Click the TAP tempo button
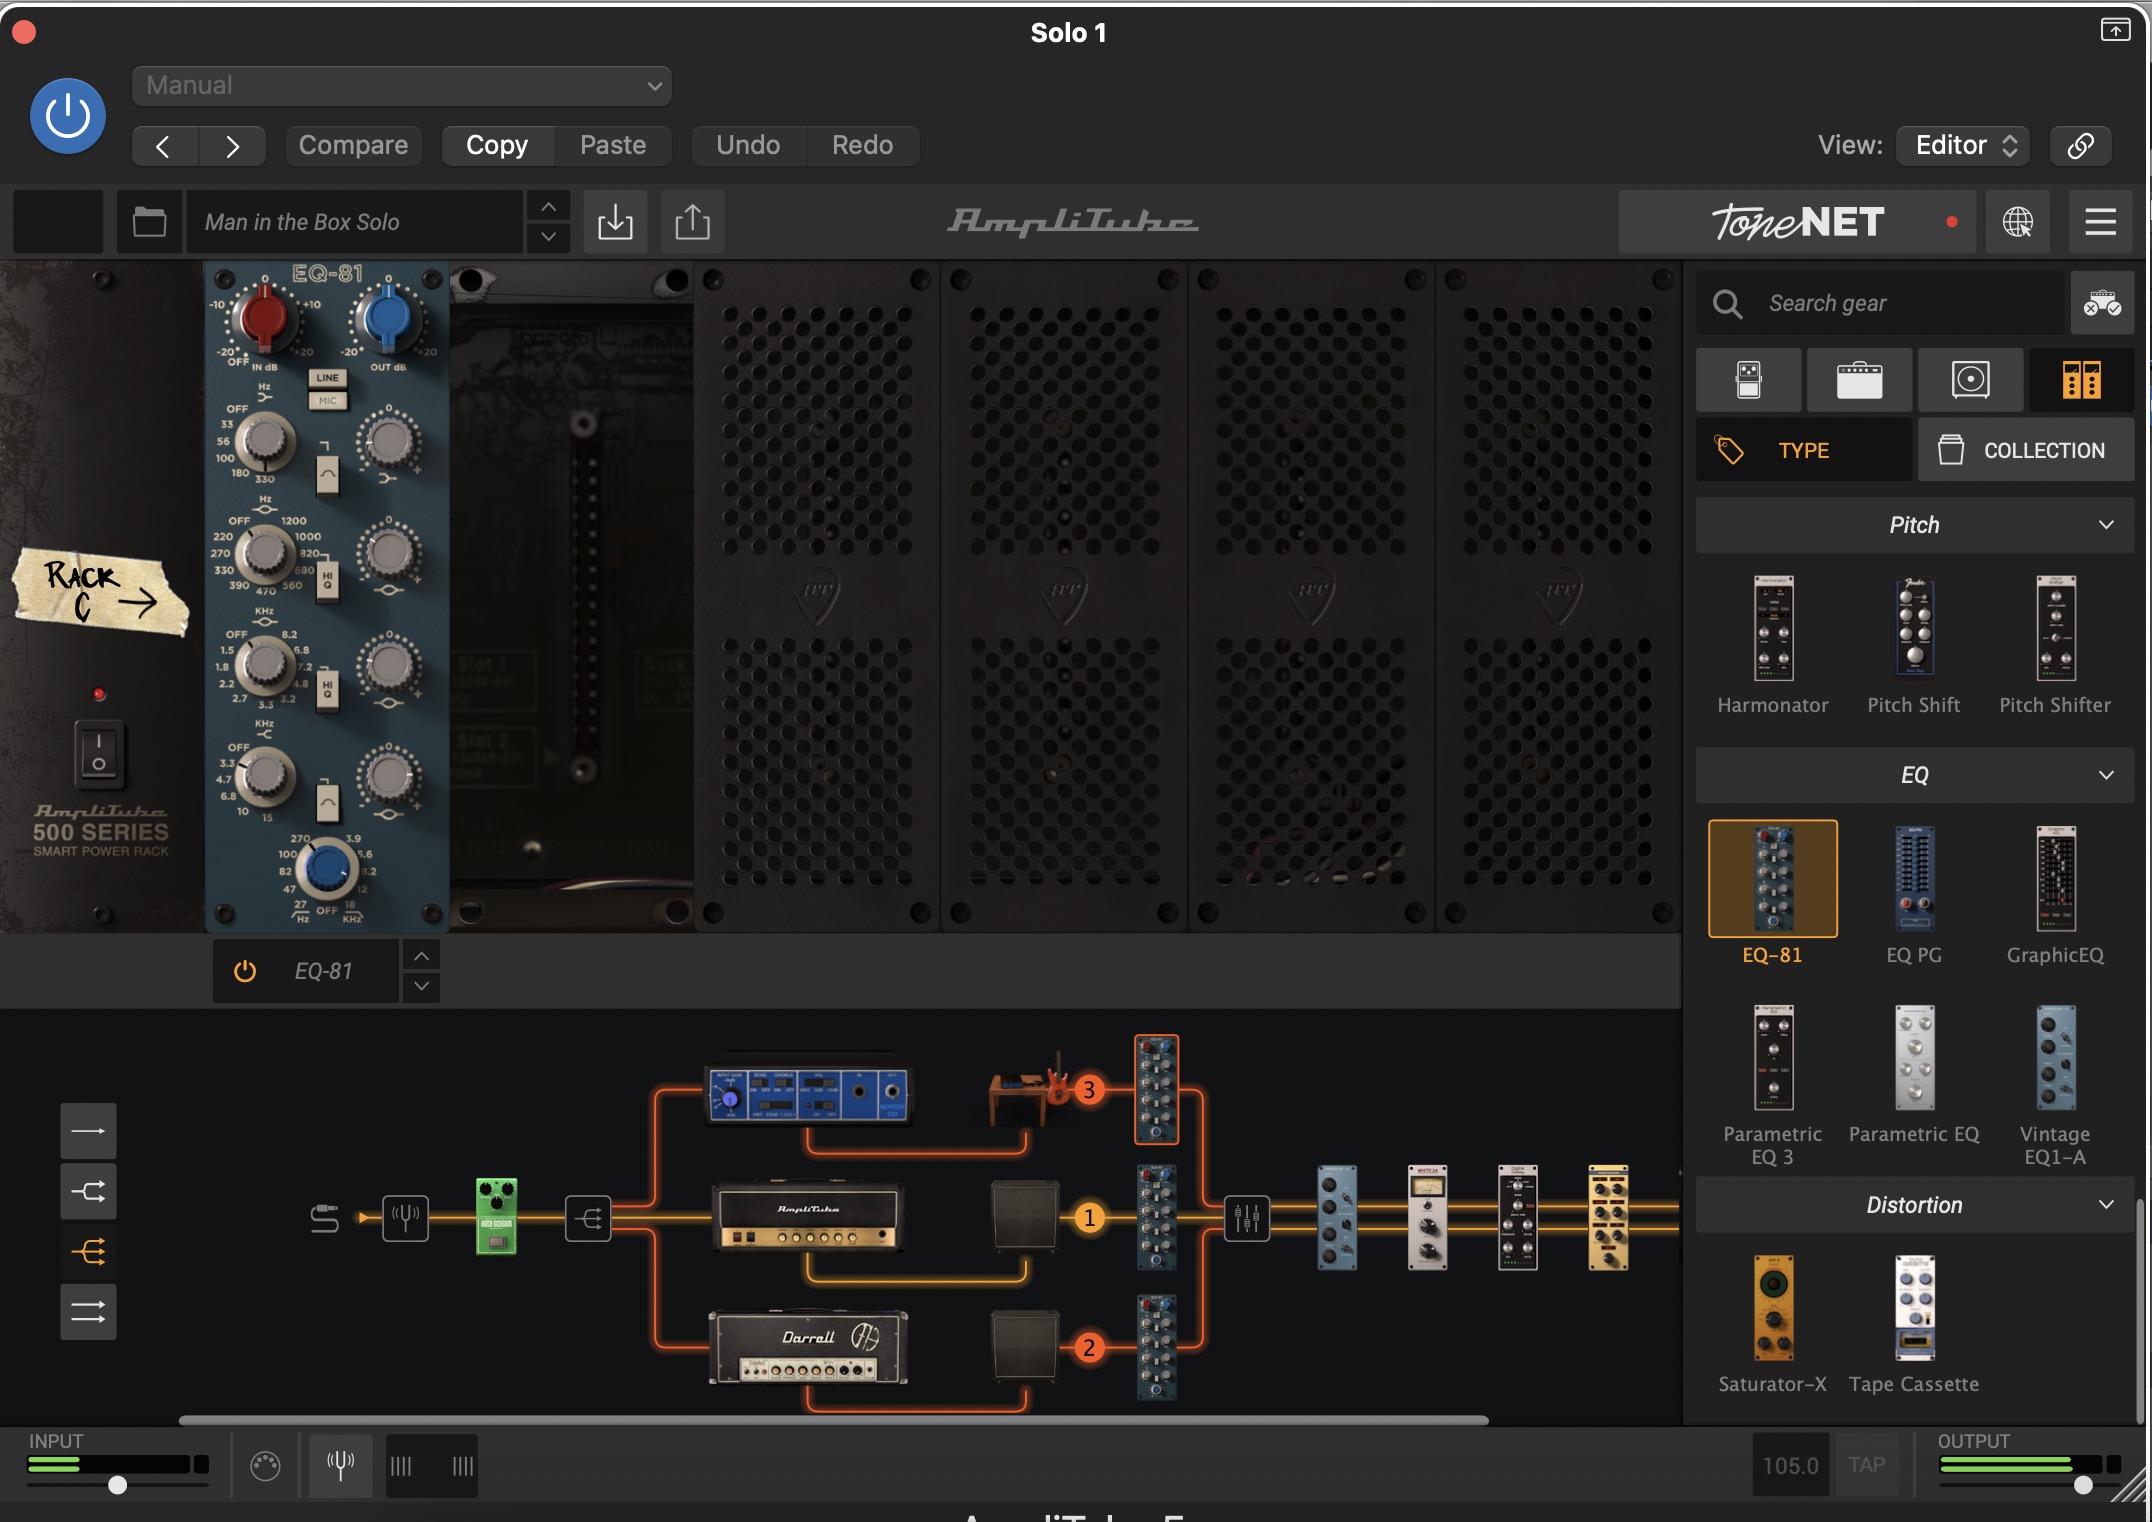This screenshot has height=1522, width=2152. pos(1866,1465)
